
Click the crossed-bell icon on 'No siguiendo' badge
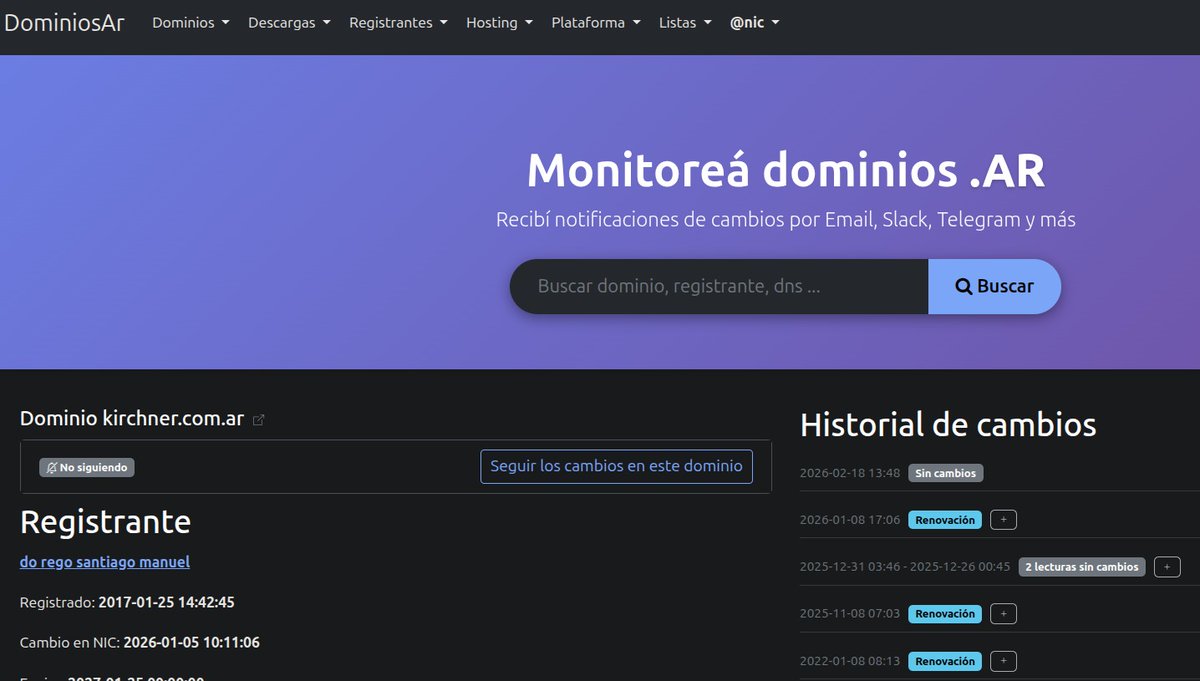tap(51, 467)
